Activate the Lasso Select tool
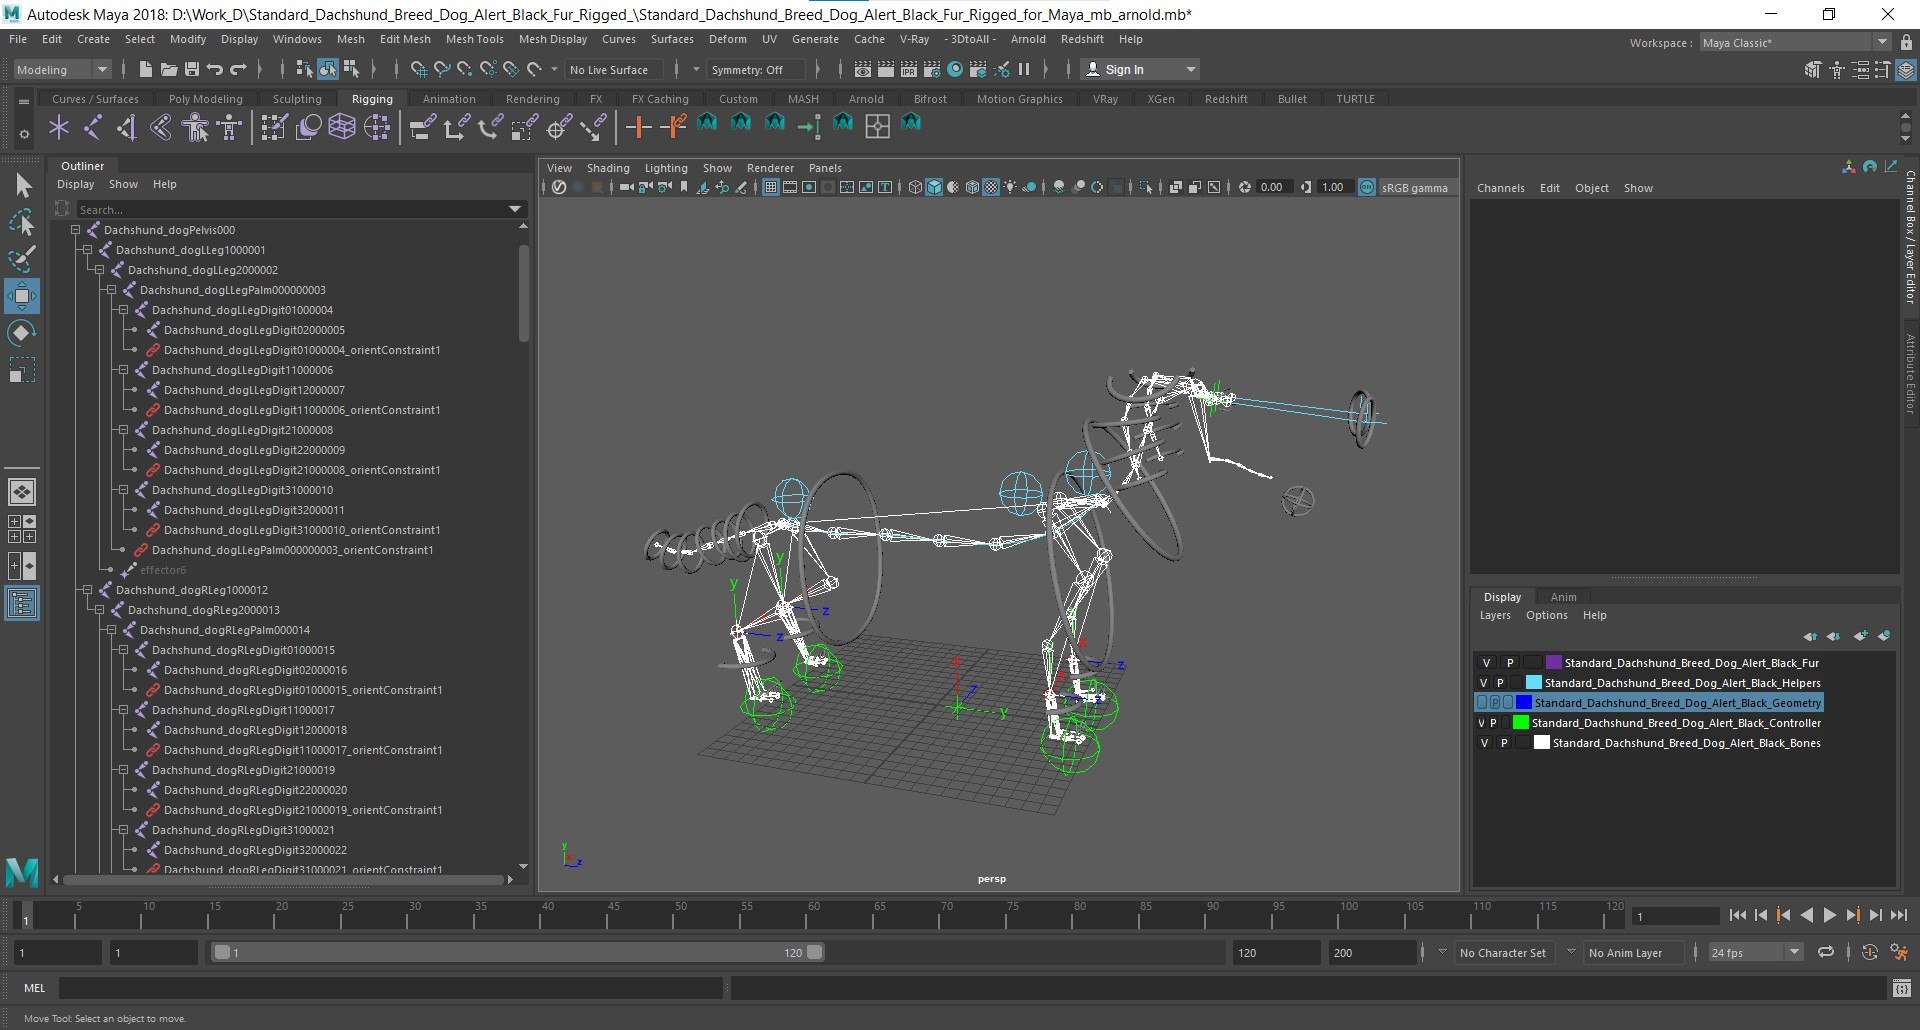 22,222
